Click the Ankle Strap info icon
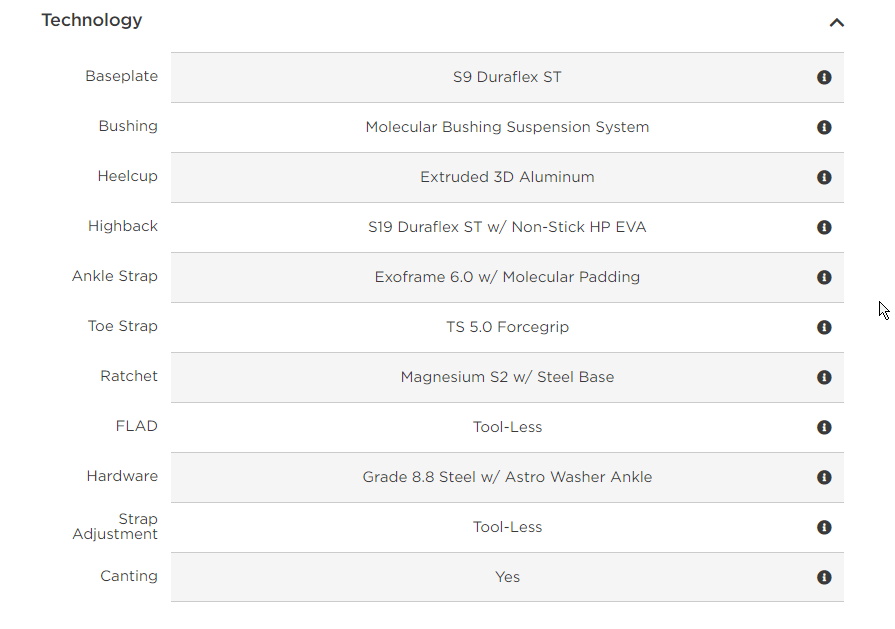Image resolution: width=895 pixels, height=629 pixels. coord(824,277)
